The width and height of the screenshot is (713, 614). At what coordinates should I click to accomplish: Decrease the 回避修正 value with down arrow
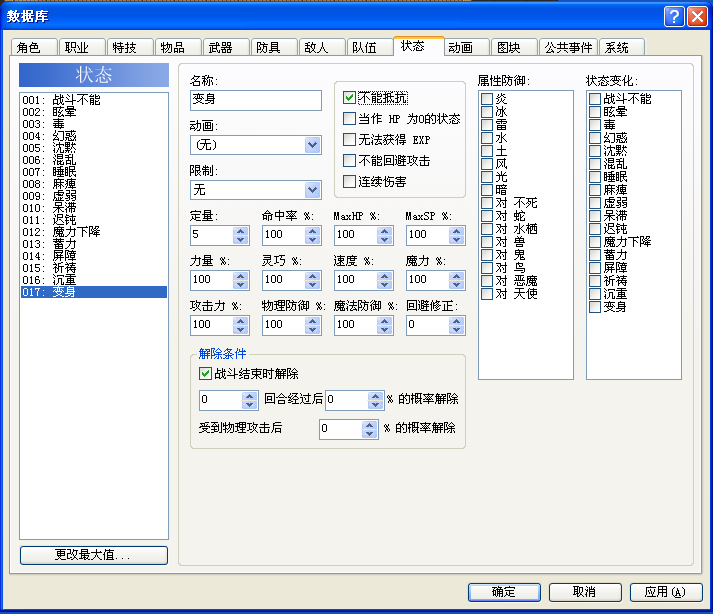point(456,330)
